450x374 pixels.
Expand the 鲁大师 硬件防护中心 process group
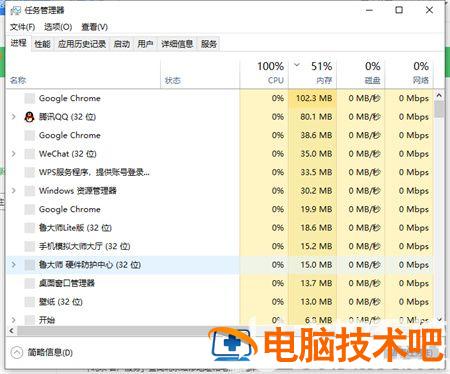[14, 265]
